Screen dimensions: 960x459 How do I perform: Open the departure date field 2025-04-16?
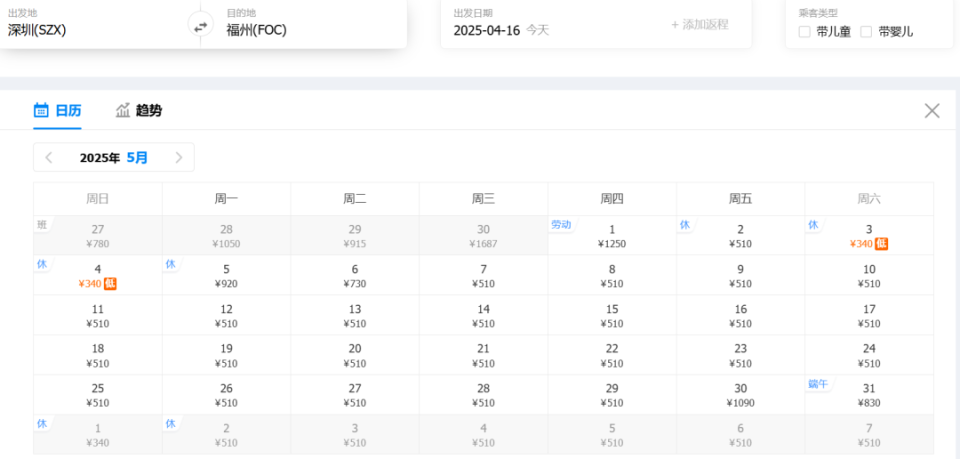click(486, 30)
